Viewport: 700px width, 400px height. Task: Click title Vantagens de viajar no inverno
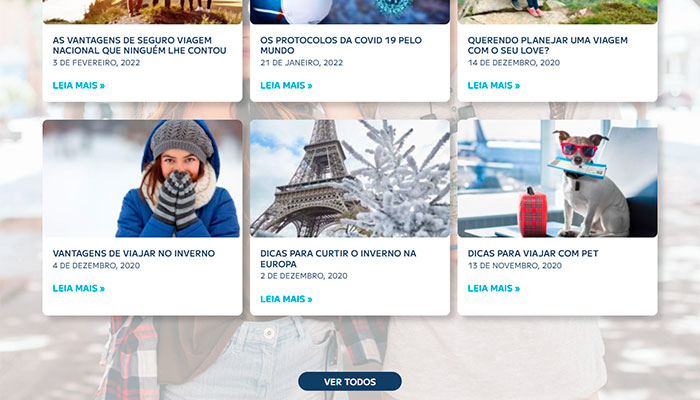tap(134, 253)
